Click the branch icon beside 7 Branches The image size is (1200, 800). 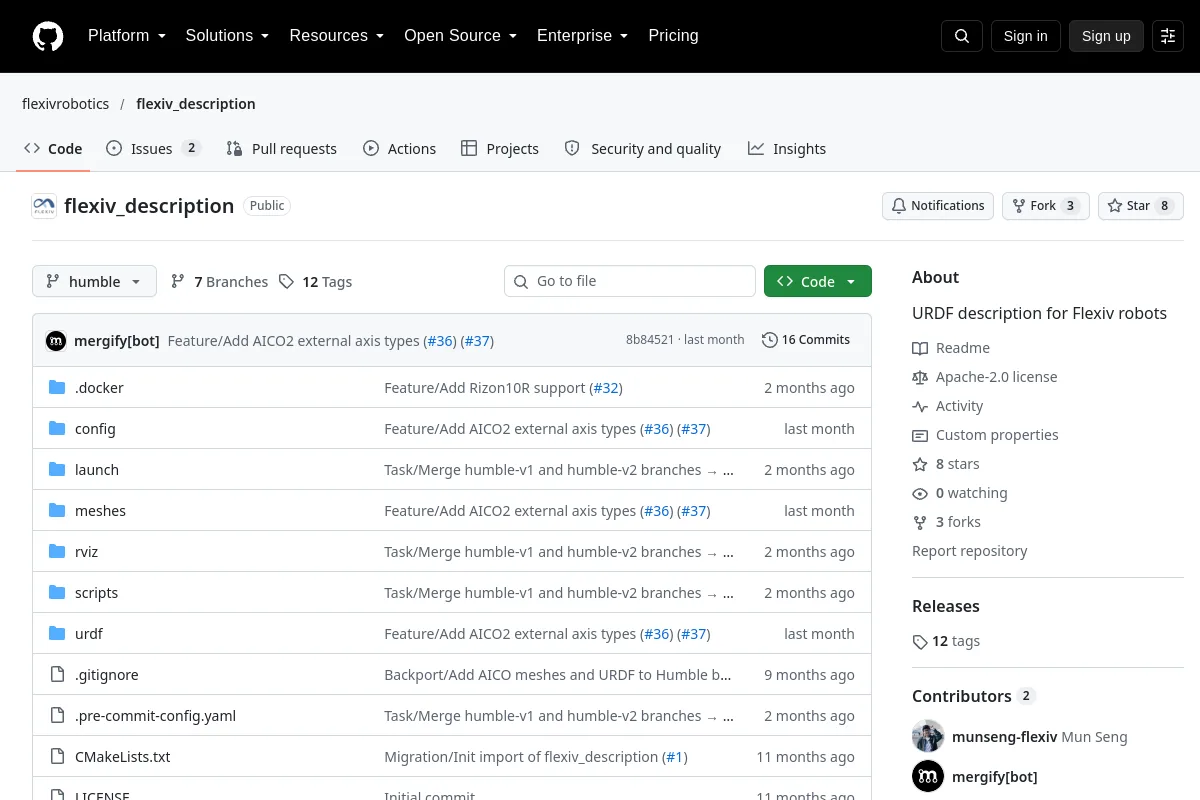point(178,282)
